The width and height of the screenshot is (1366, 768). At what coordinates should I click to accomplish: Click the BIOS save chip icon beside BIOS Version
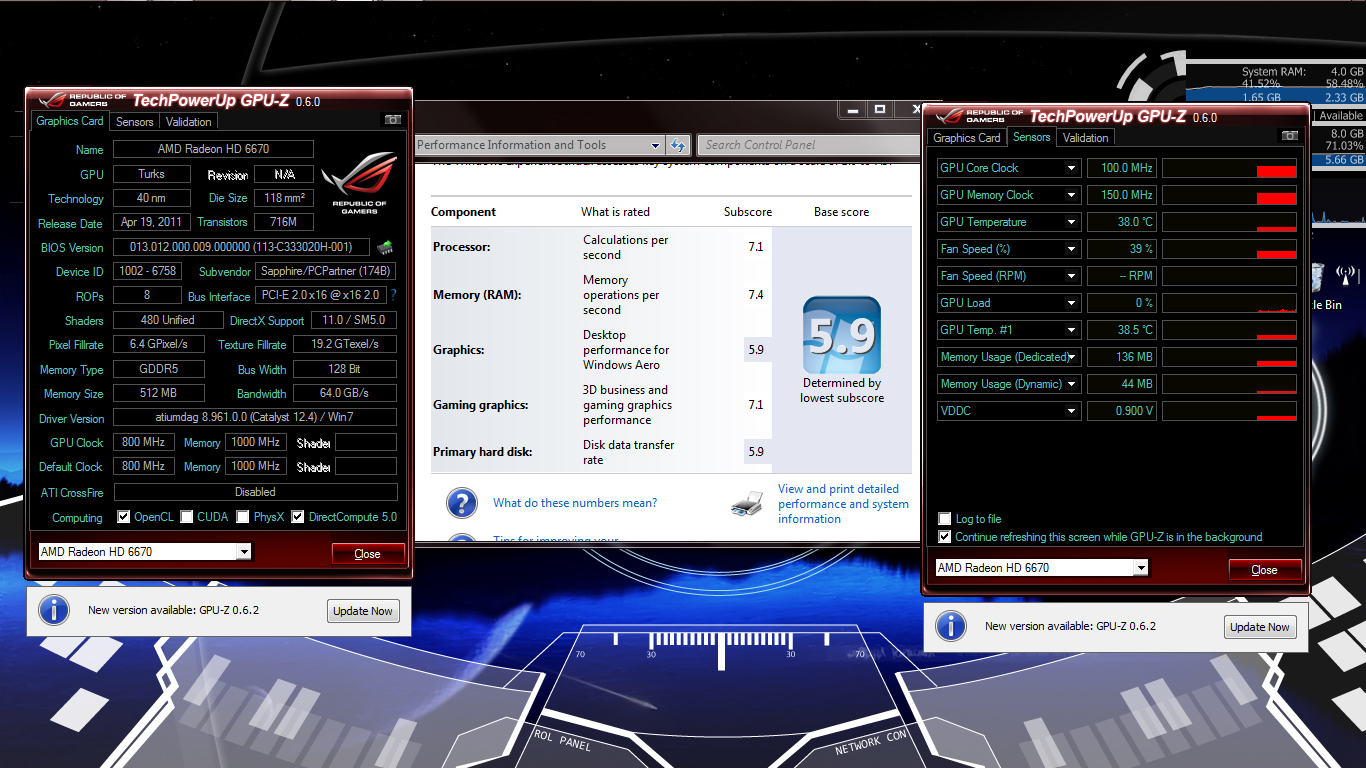[x=384, y=247]
